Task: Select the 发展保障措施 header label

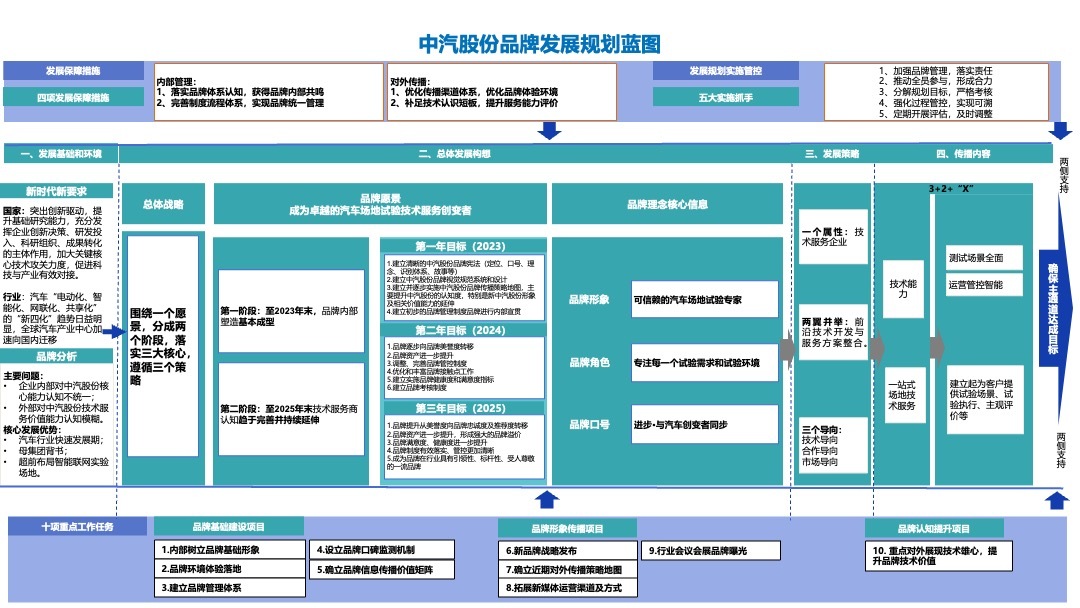Action: coord(72,72)
